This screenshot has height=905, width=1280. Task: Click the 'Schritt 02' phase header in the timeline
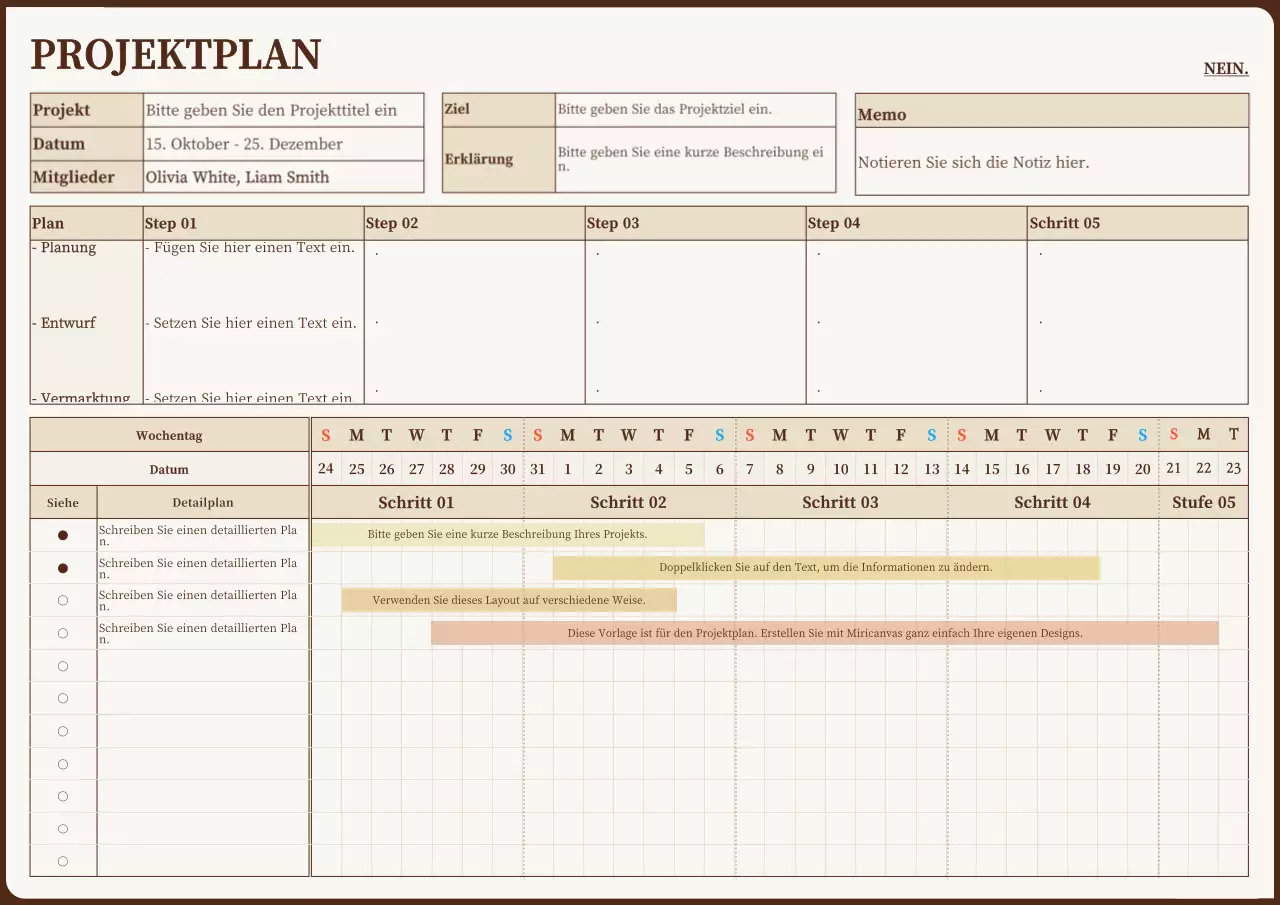coord(628,502)
